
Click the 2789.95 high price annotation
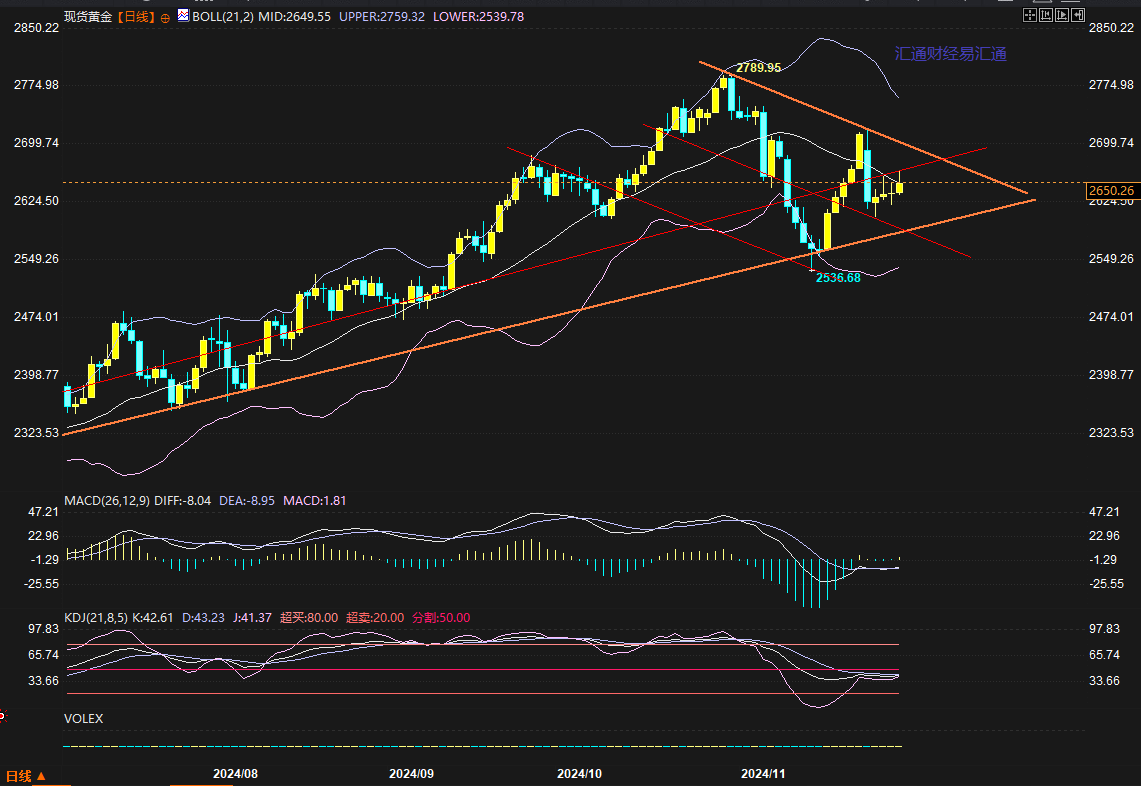(x=758, y=68)
